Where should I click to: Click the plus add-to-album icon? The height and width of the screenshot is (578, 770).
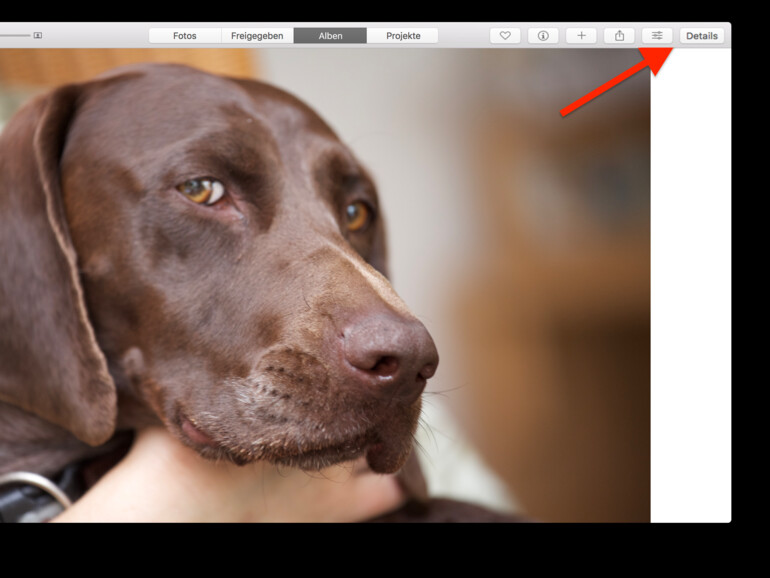tap(581, 35)
